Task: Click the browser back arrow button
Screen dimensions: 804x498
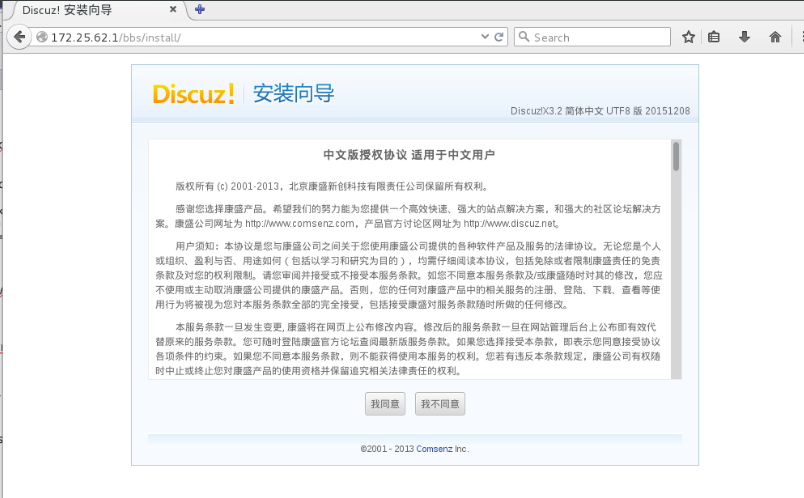Action: (19, 37)
